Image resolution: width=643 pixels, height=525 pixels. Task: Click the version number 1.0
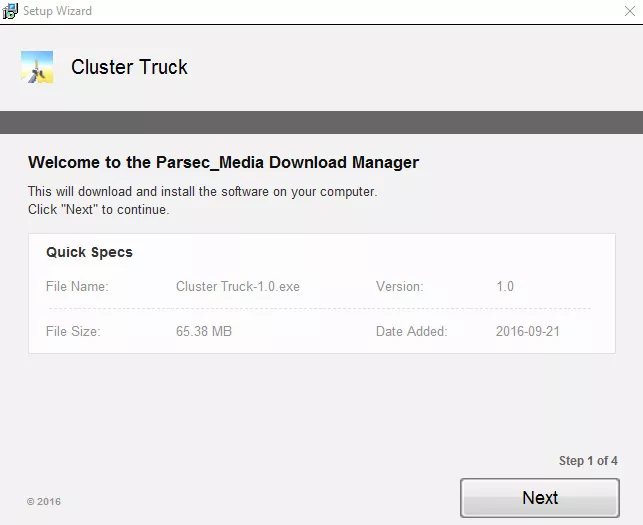tap(505, 286)
